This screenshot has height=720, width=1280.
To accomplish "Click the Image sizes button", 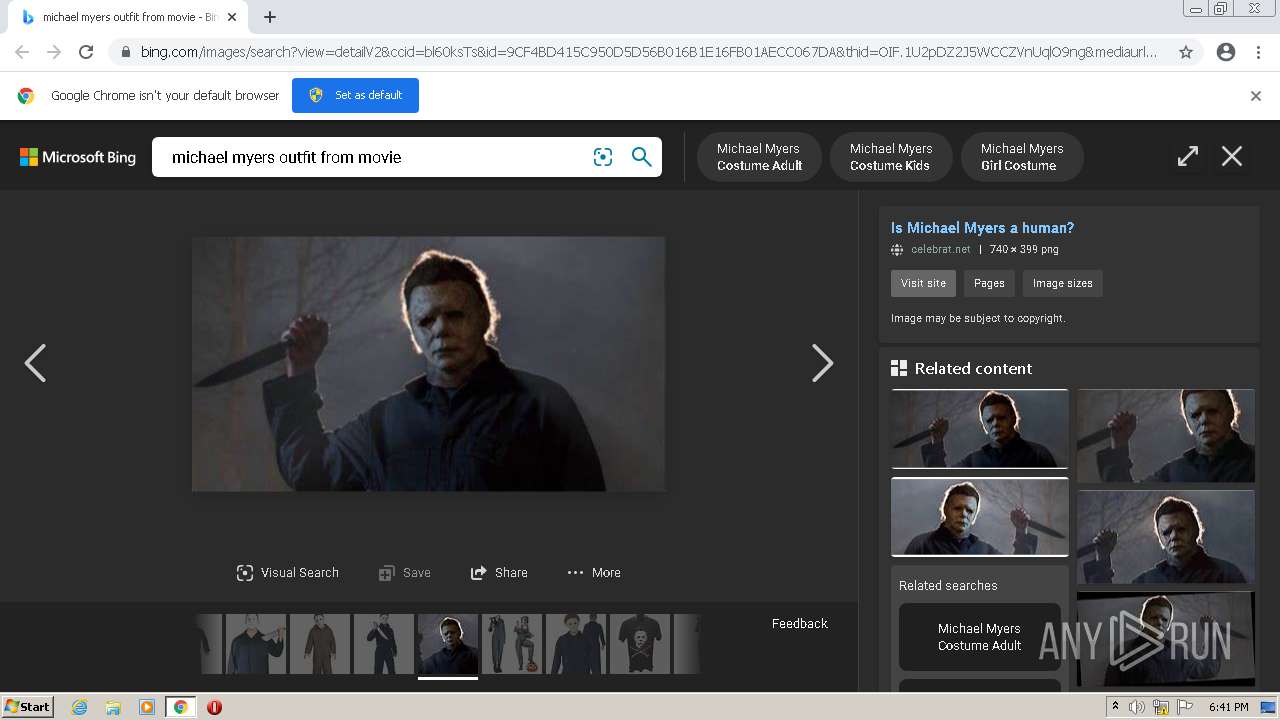I will [x=1062, y=283].
